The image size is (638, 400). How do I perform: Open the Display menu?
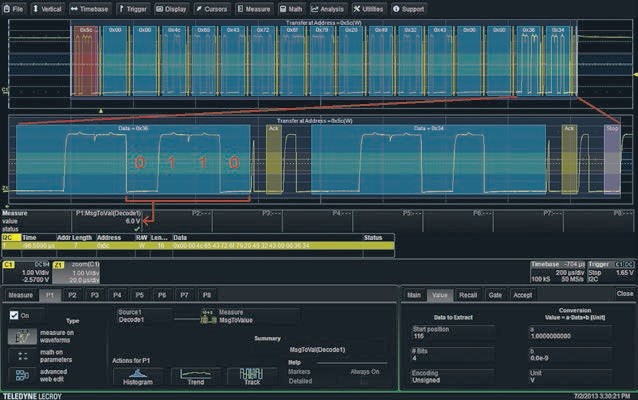(171, 9)
